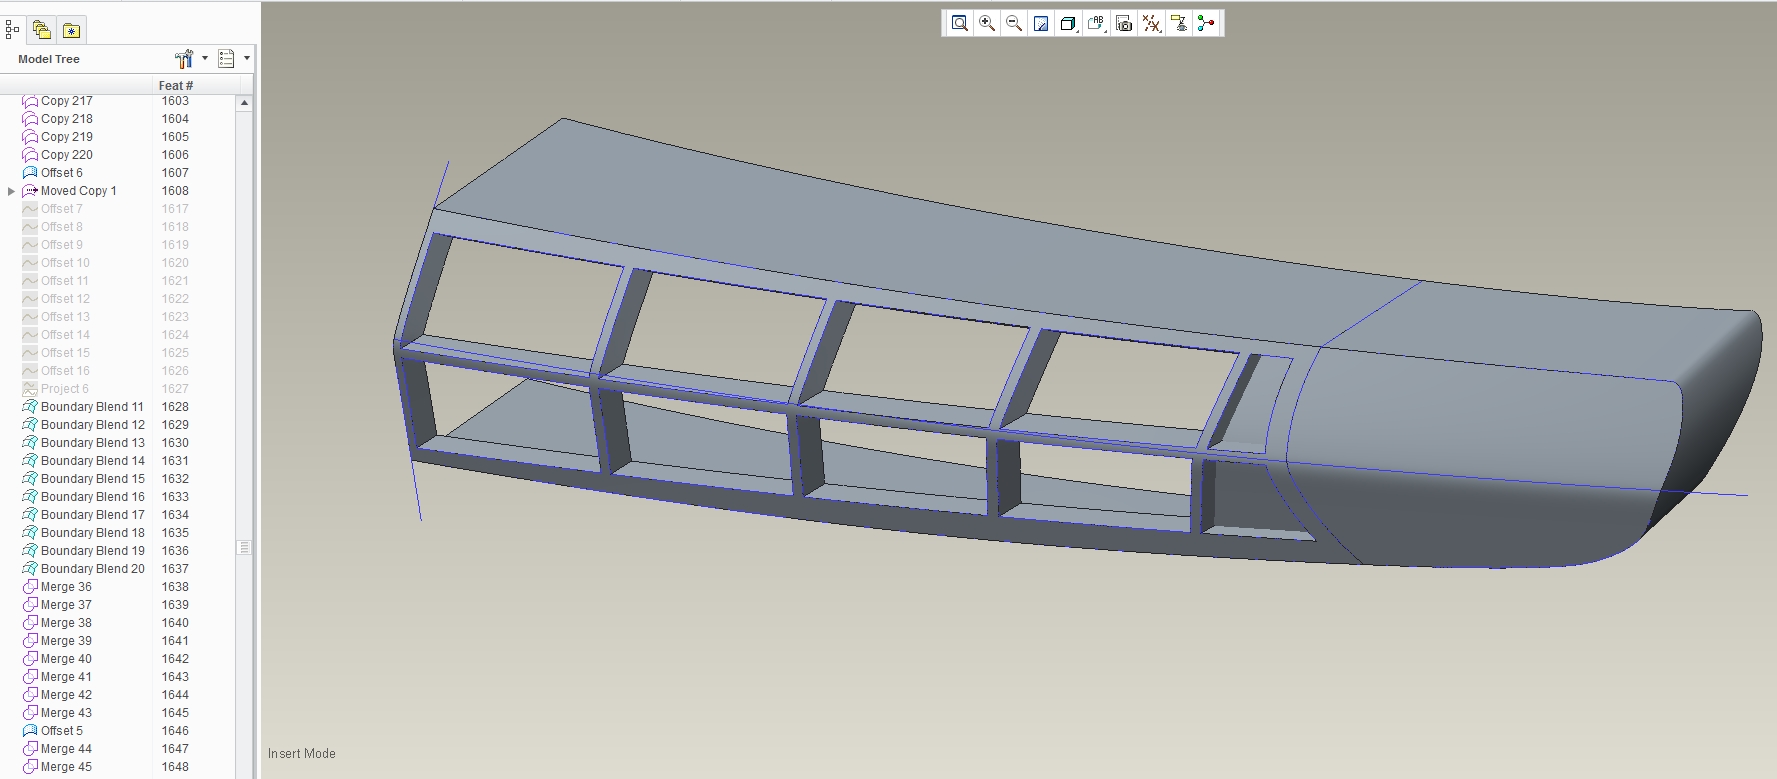Screen dimensions: 1777x779
Task: Open the Saved Orientations icon
Action: [x=1096, y=23]
